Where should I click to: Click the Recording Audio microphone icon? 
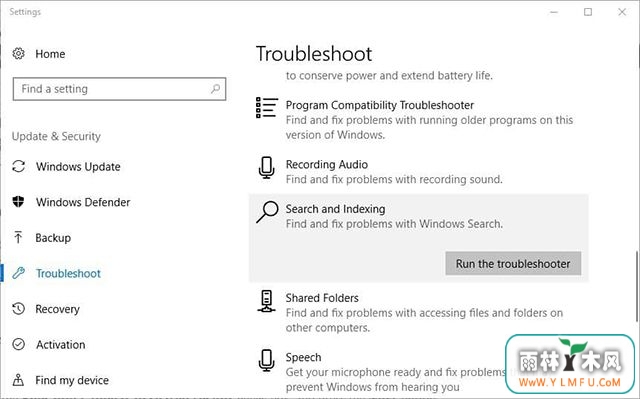click(x=267, y=168)
